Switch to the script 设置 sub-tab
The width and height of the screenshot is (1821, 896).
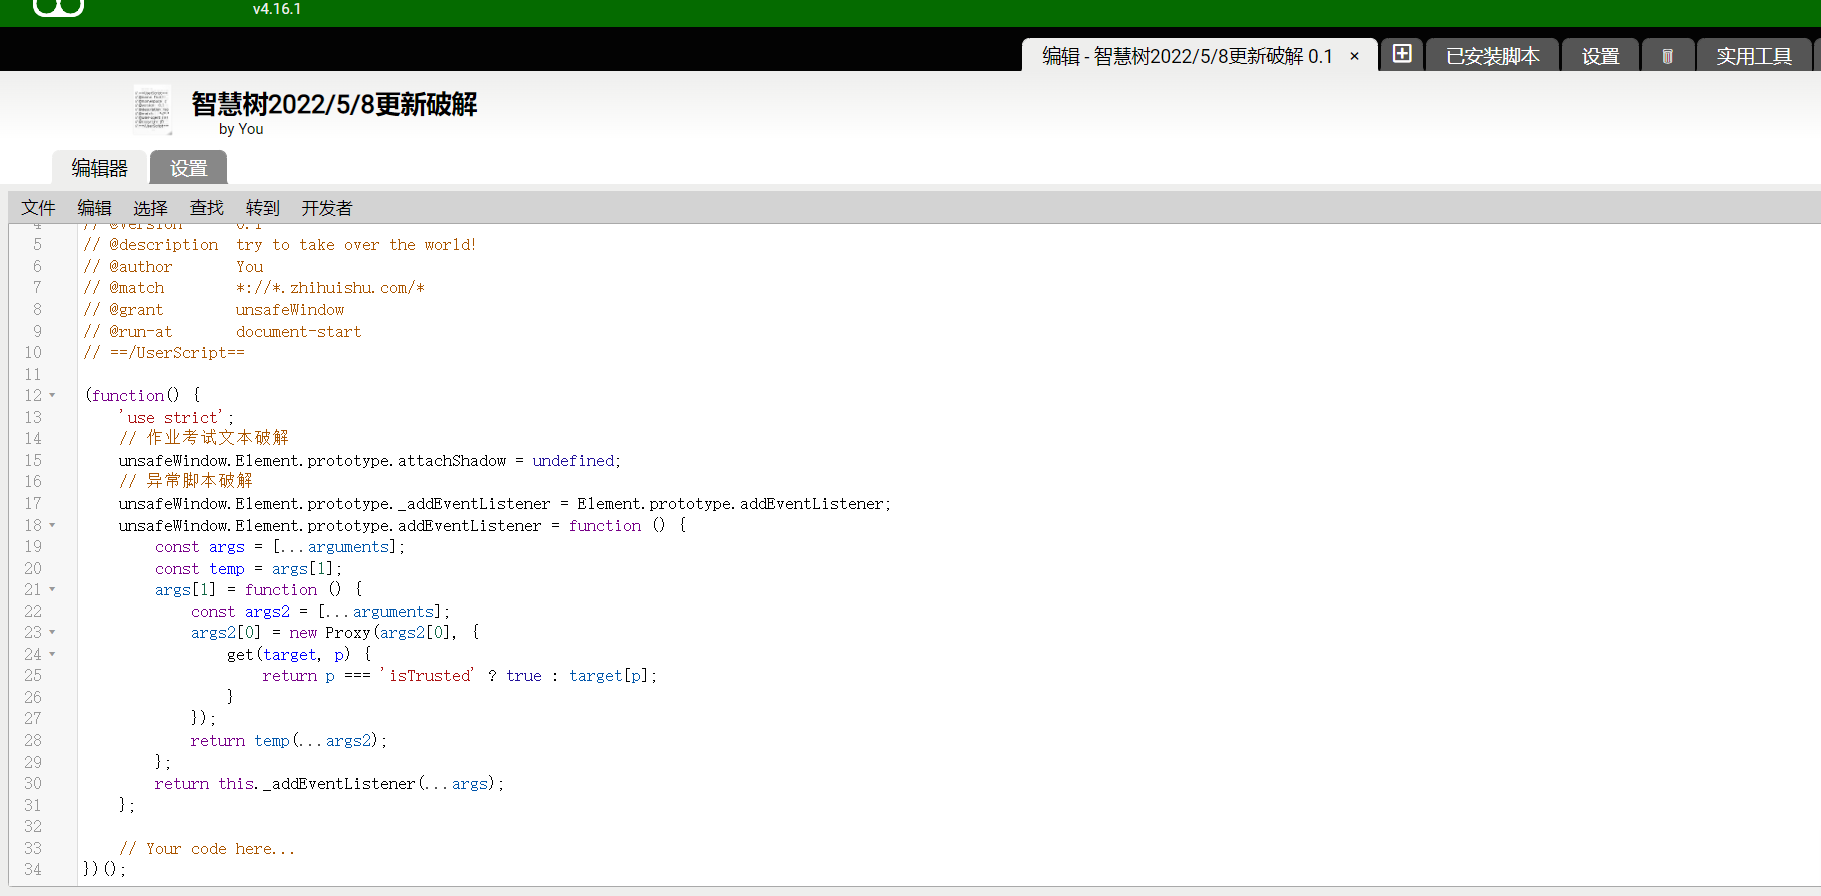pyautogui.click(x=188, y=168)
